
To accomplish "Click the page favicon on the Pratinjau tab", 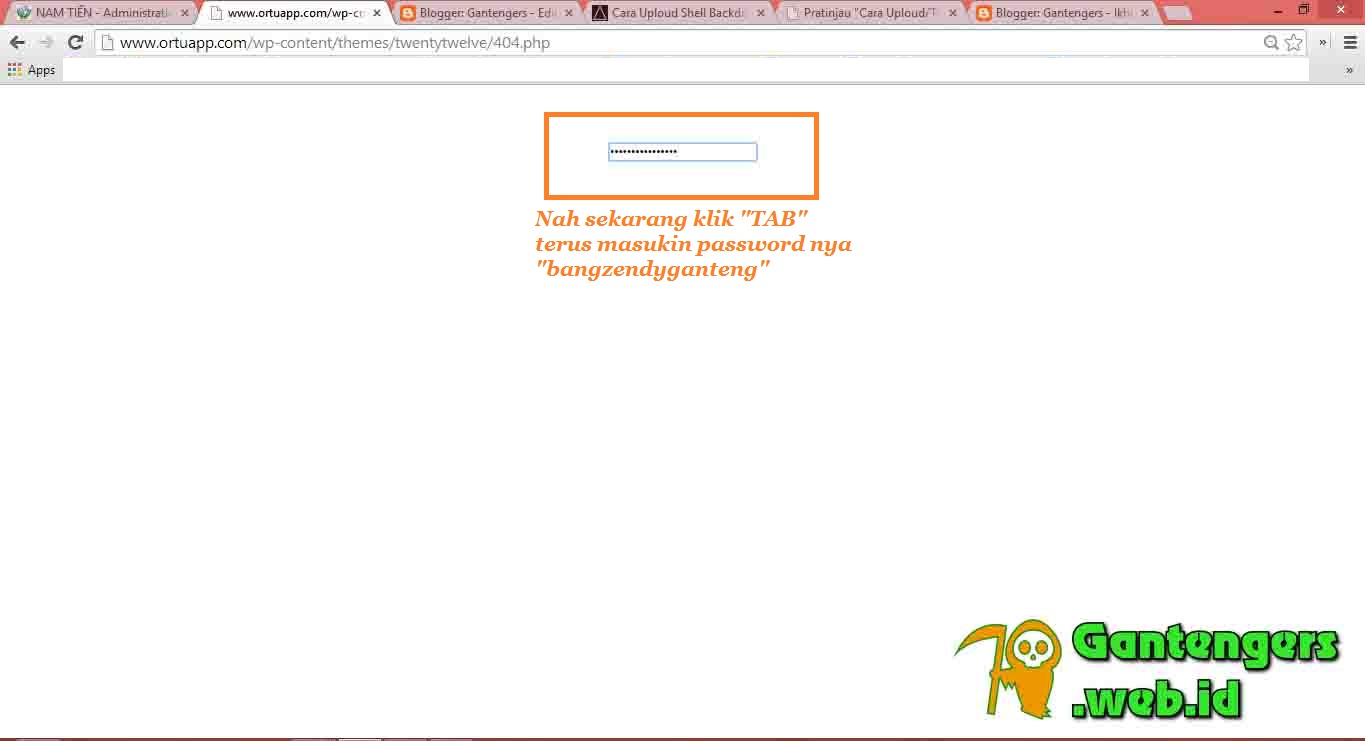I will point(793,13).
